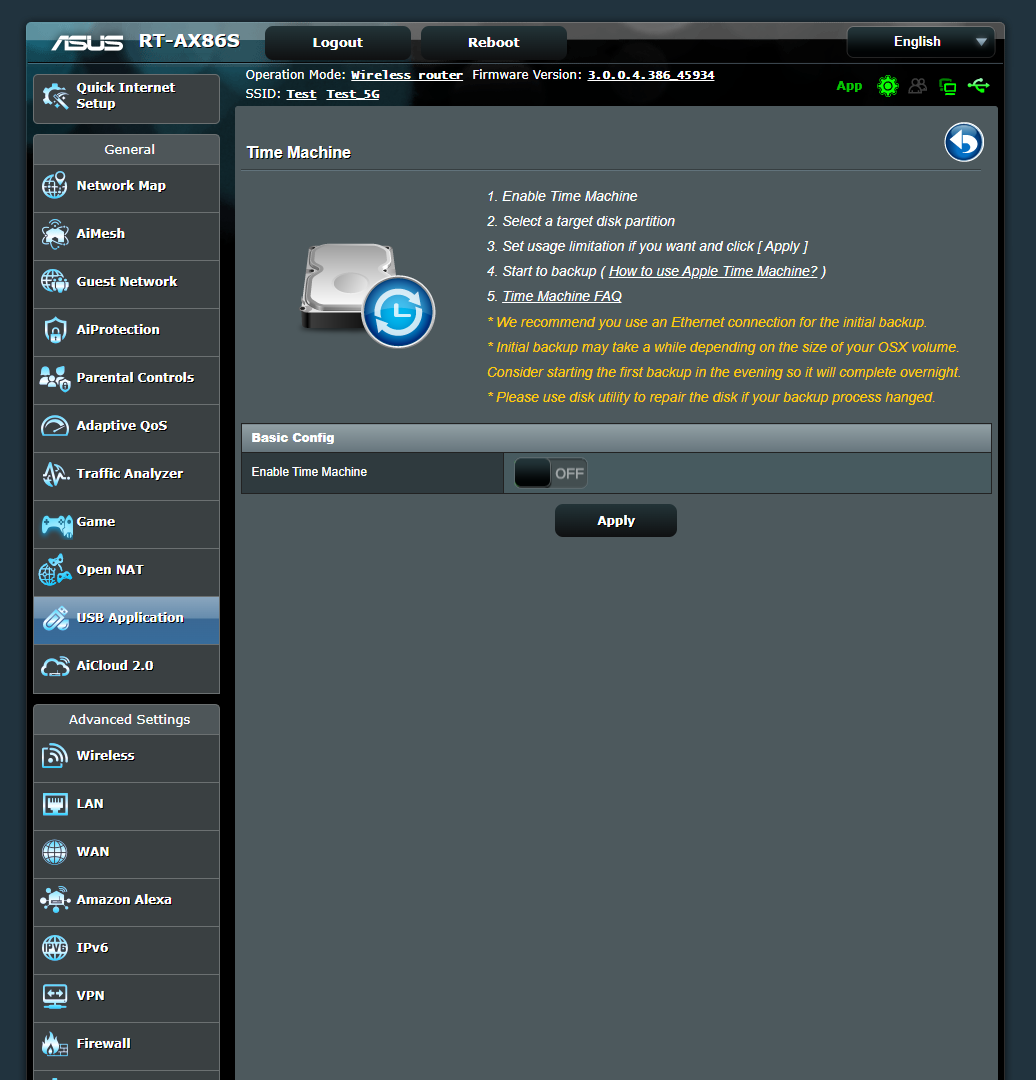
Task: Click the Wireless signal icon
Action: [x=54, y=756]
